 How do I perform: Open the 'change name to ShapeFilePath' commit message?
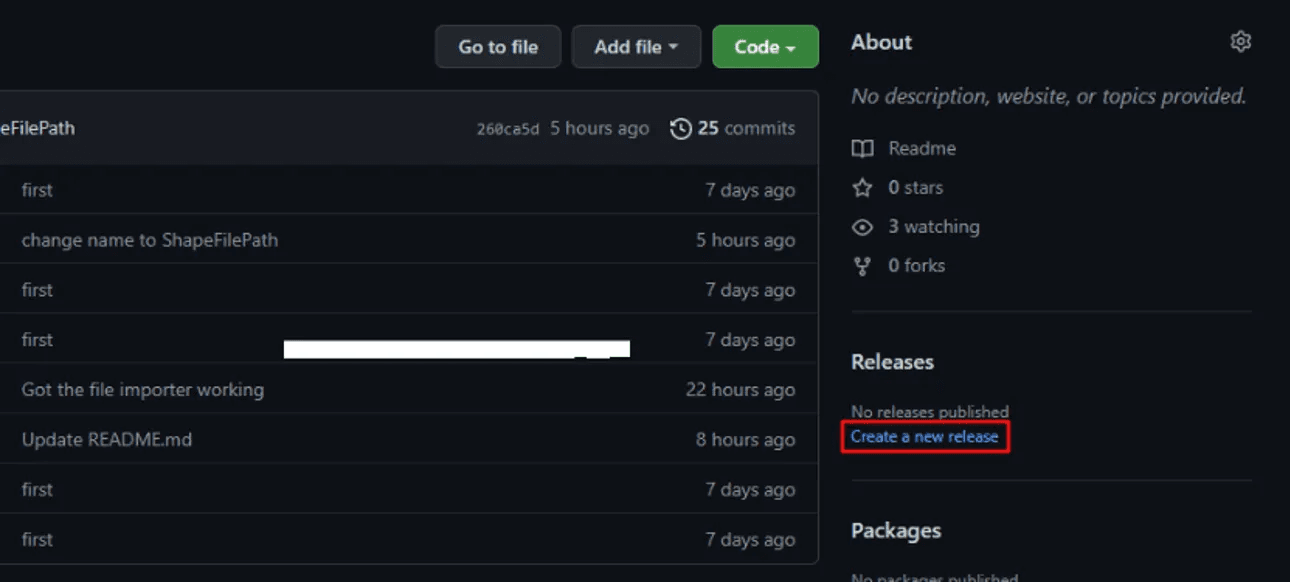pos(150,240)
